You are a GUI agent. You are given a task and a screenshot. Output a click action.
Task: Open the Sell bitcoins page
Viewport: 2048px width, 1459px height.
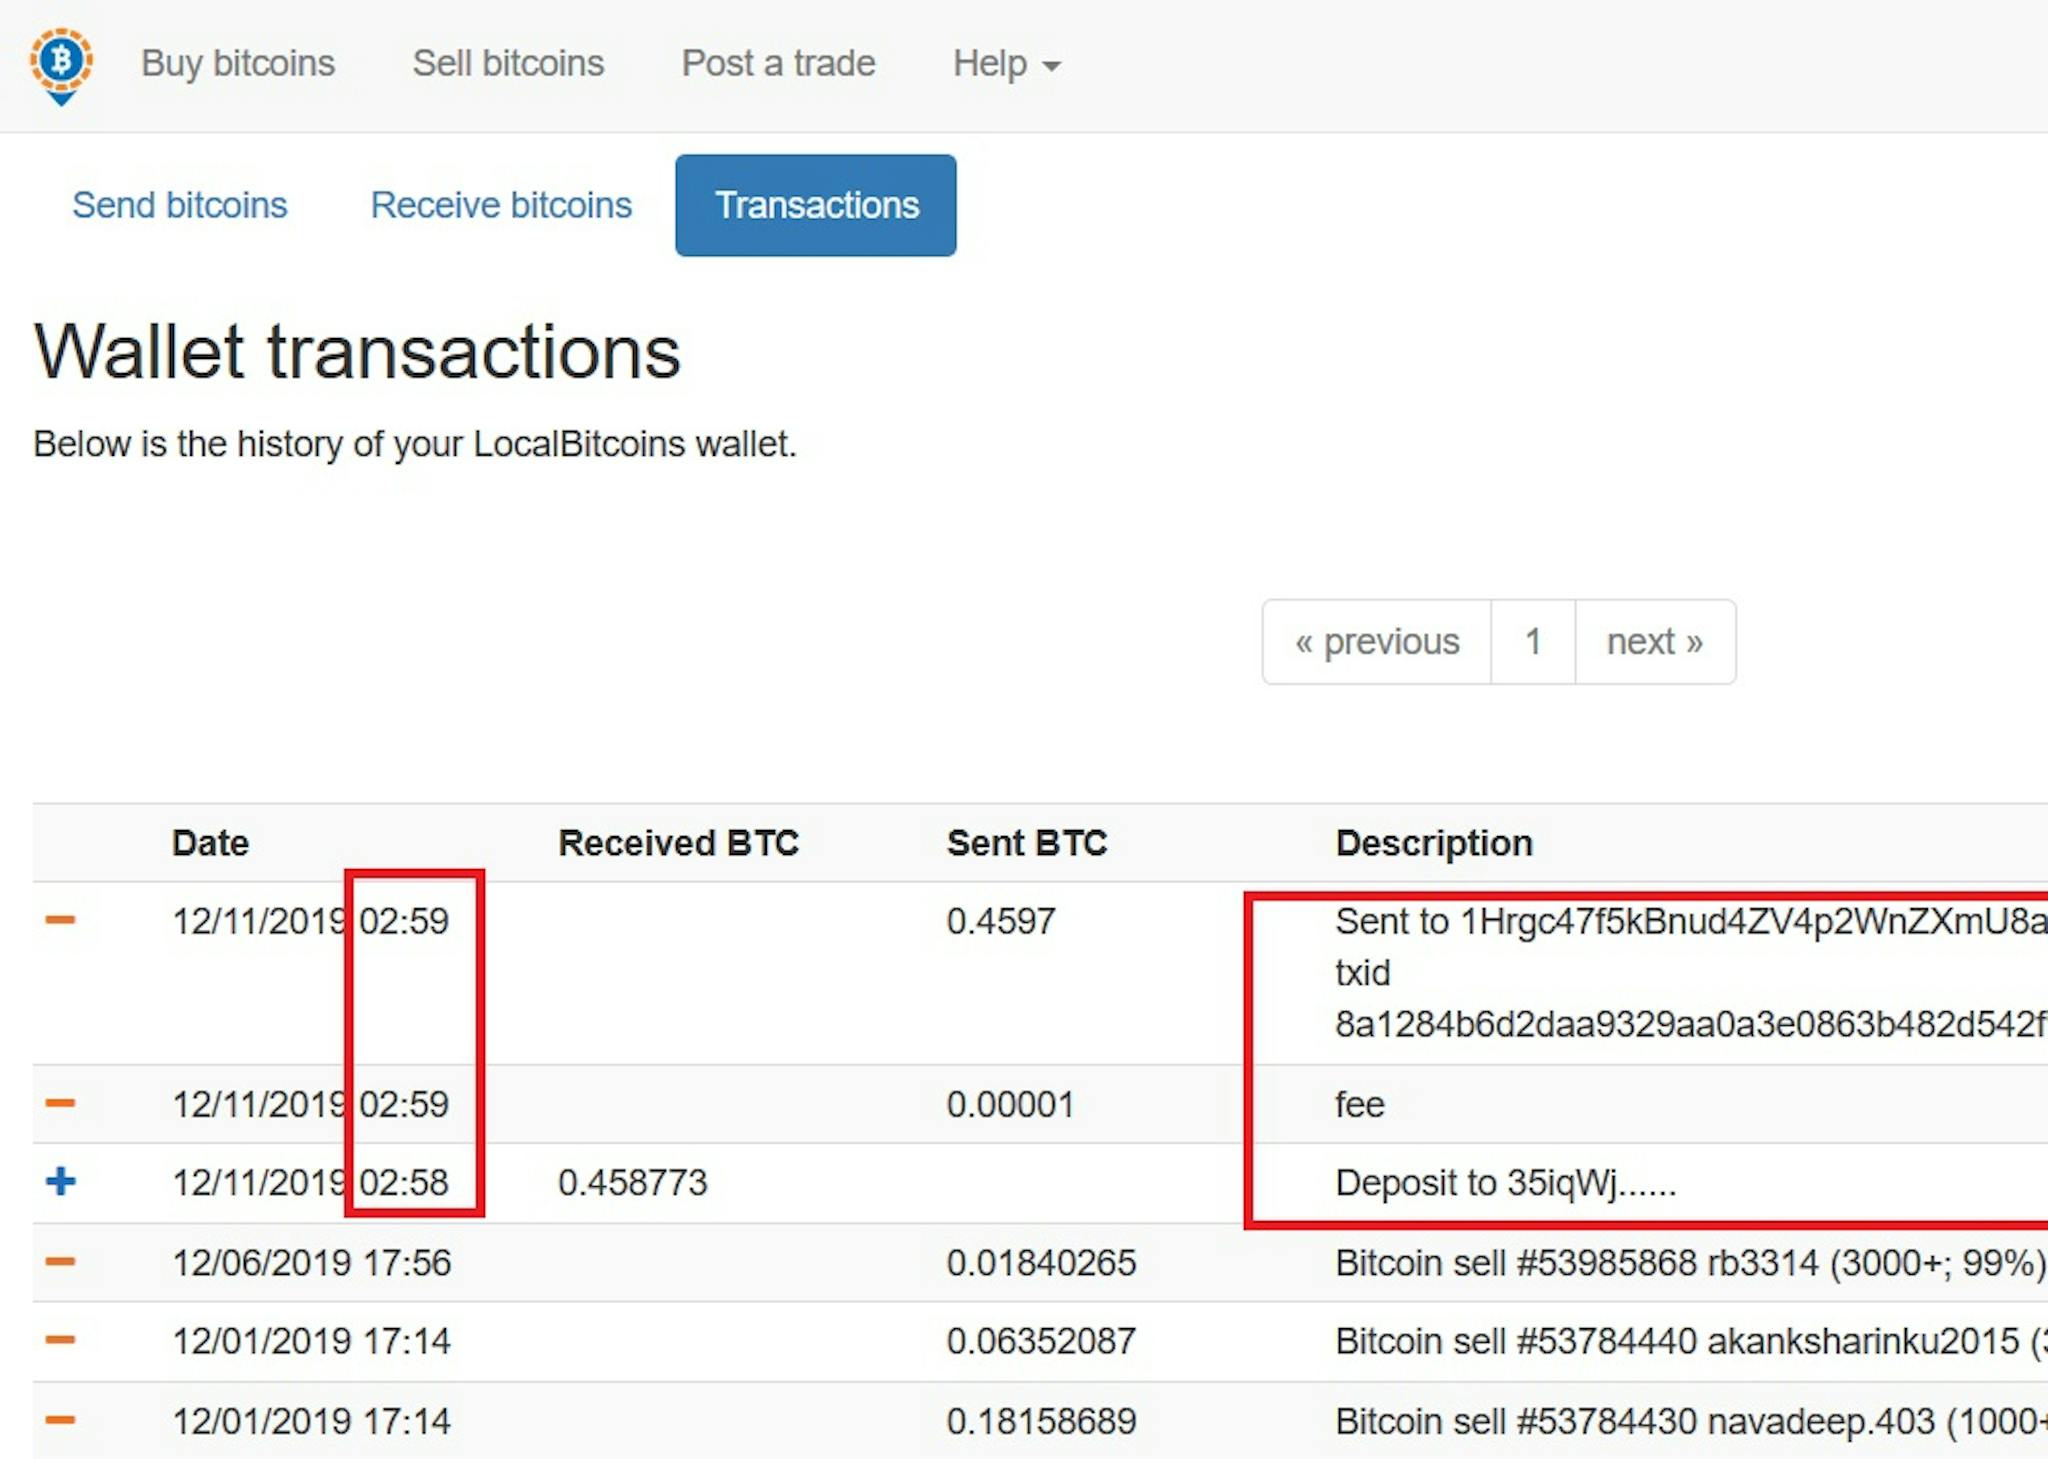click(x=508, y=63)
